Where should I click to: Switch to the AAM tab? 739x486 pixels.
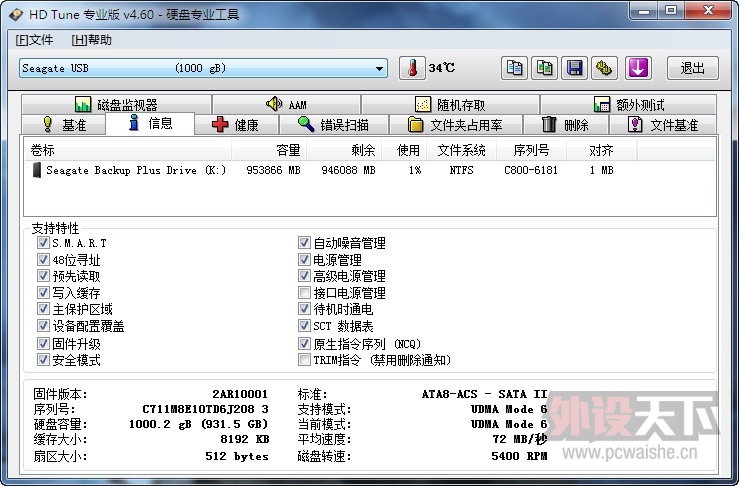[x=287, y=104]
